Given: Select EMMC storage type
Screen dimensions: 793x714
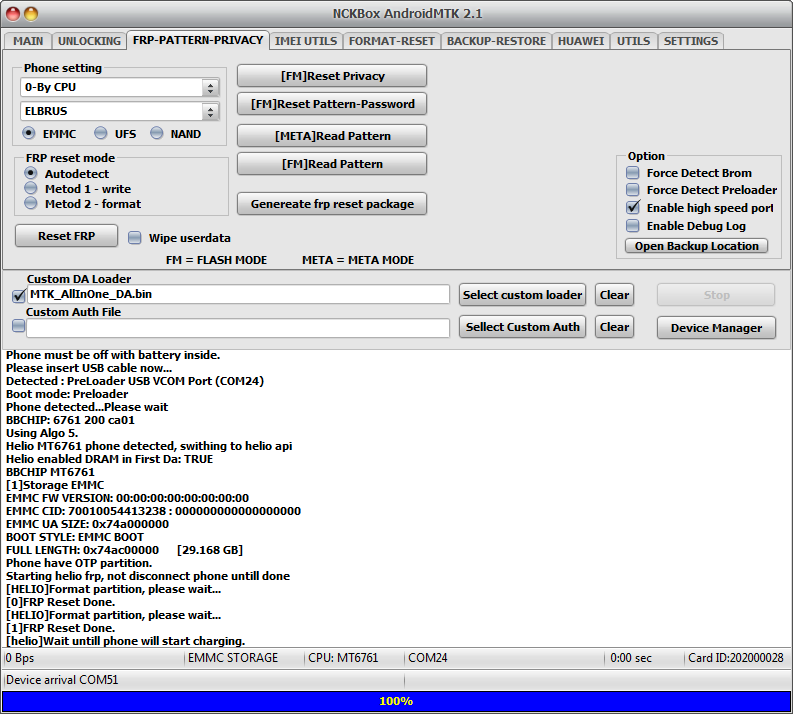Looking at the screenshot, I should pyautogui.click(x=29, y=133).
